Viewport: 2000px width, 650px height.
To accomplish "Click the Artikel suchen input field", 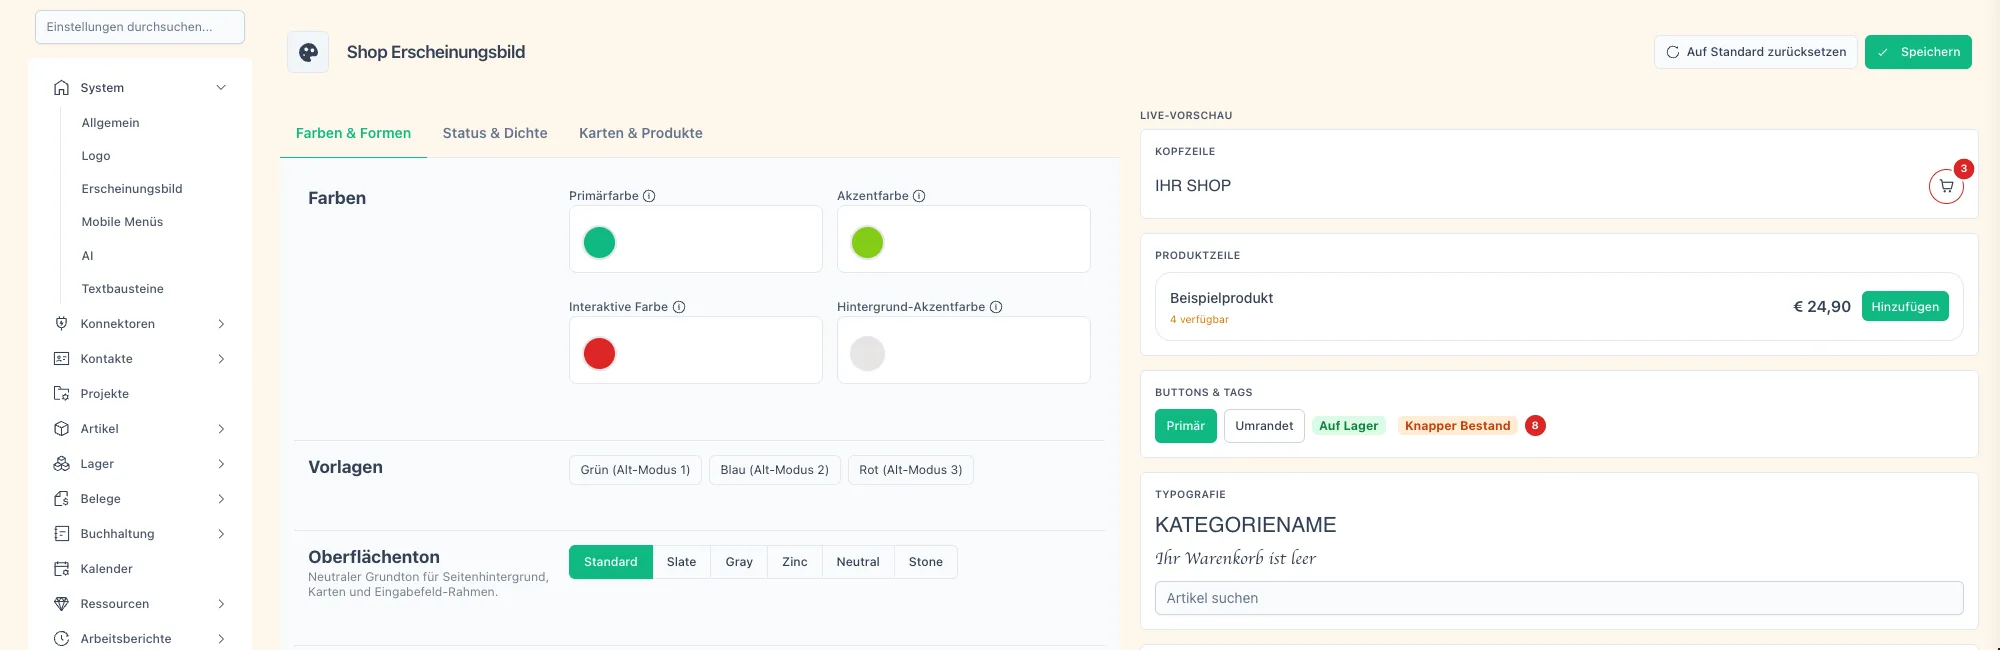I will [x=1559, y=598].
